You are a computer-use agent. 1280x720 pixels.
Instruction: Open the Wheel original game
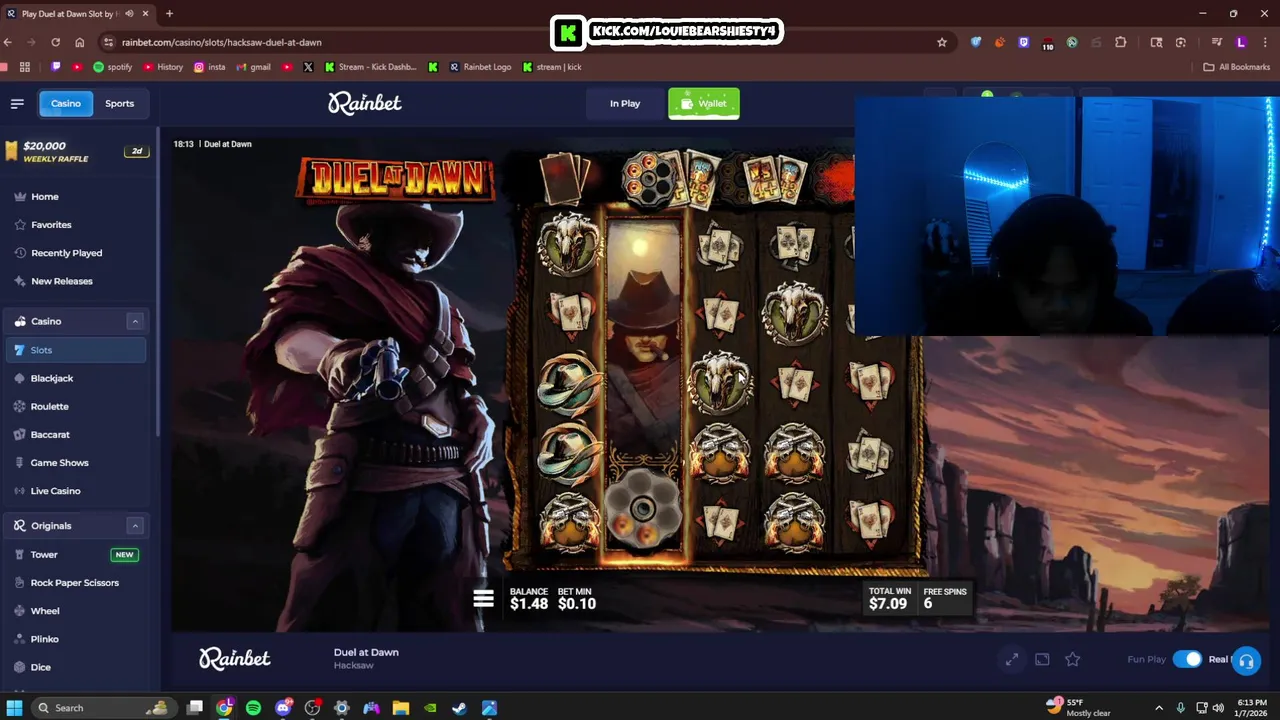(45, 611)
